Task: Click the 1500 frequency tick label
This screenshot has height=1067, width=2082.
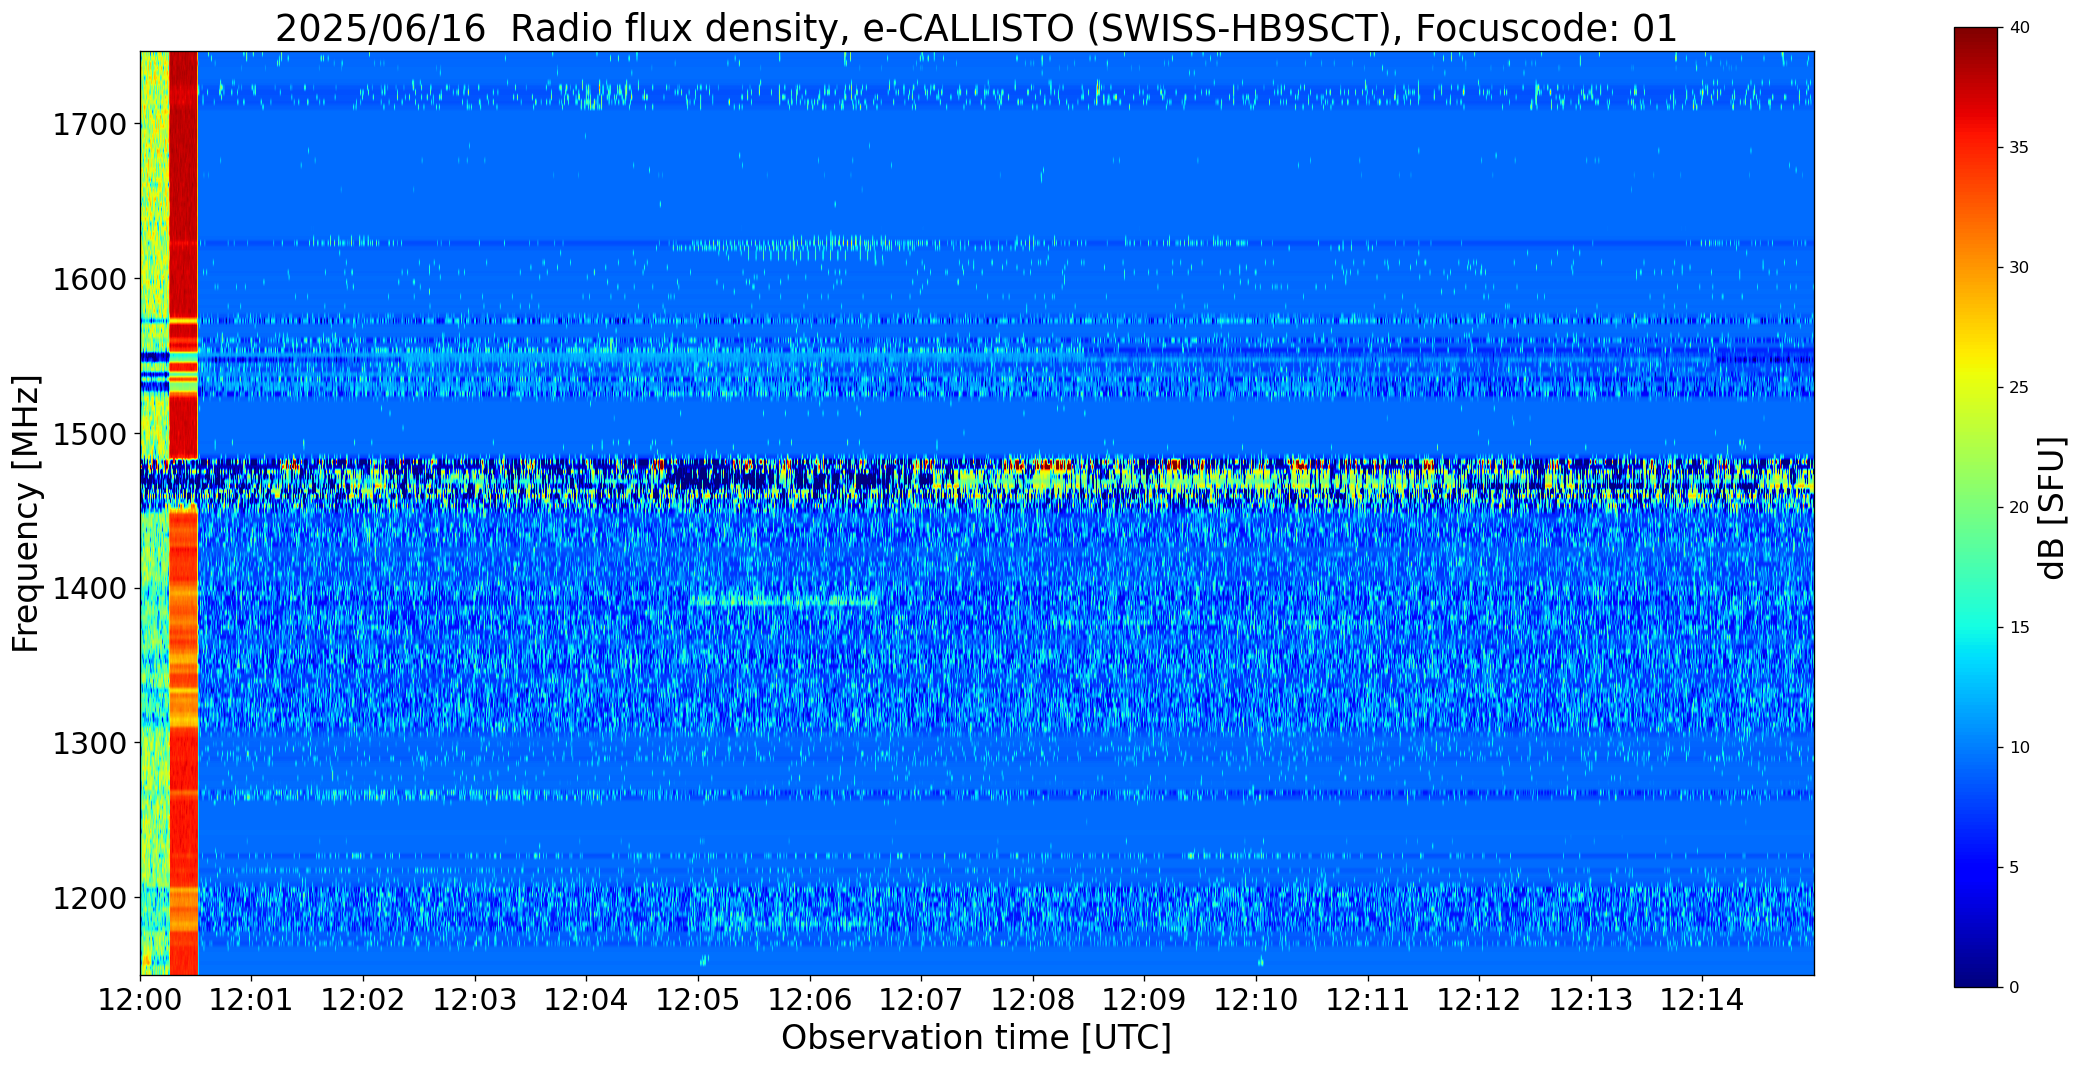Action: [89, 434]
